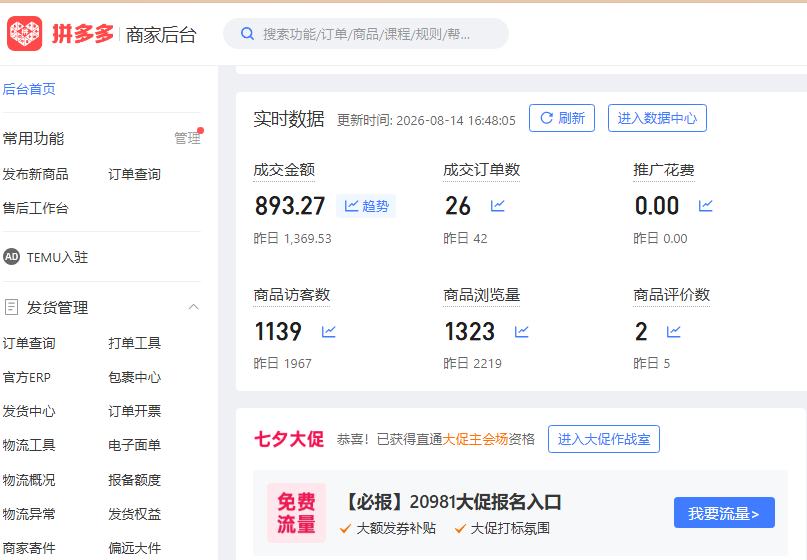Open 偏远大件

pyautogui.click(x=134, y=548)
